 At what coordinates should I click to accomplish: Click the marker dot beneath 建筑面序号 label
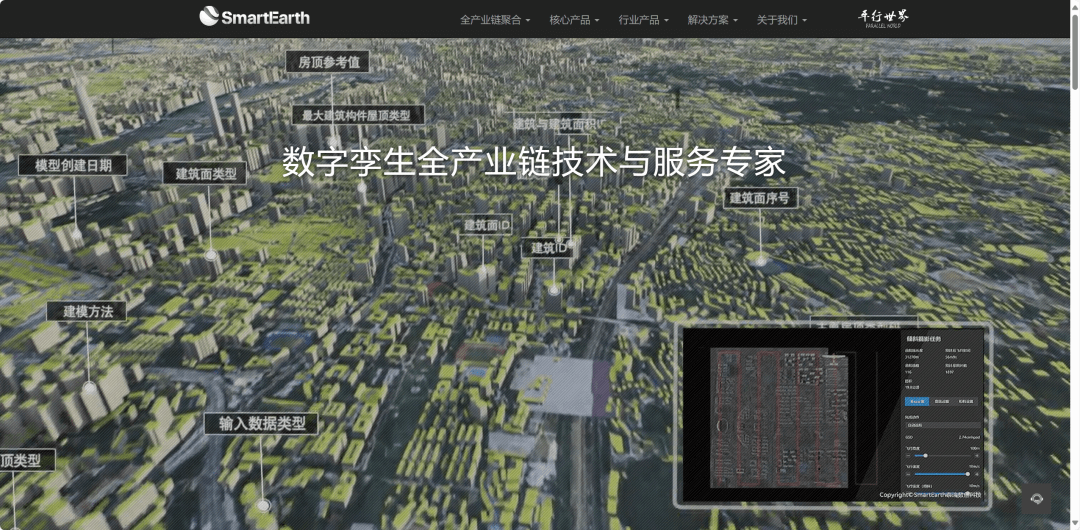(760, 261)
